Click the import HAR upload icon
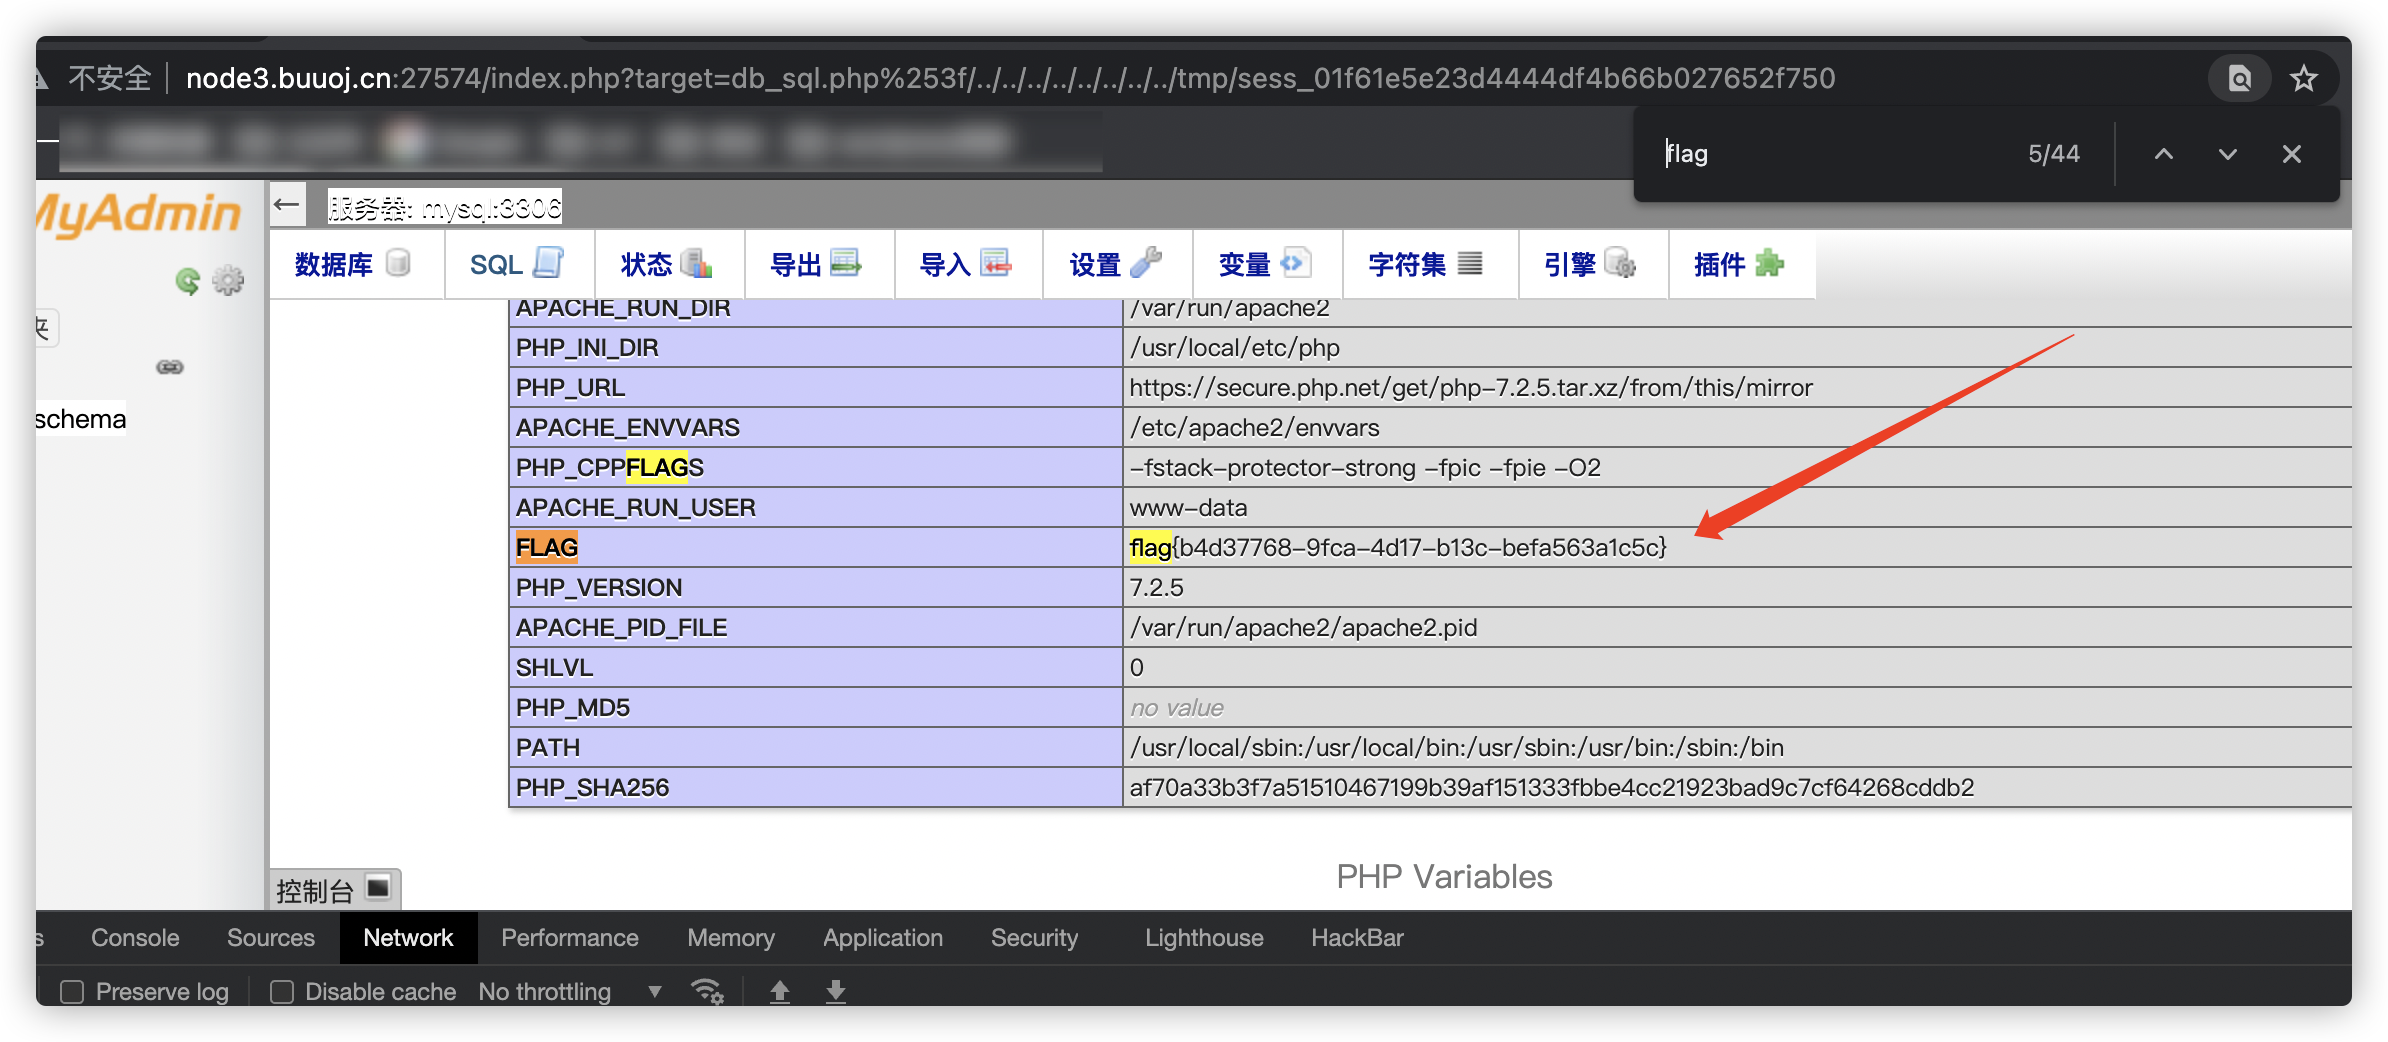The image size is (2388, 1042). 780,991
